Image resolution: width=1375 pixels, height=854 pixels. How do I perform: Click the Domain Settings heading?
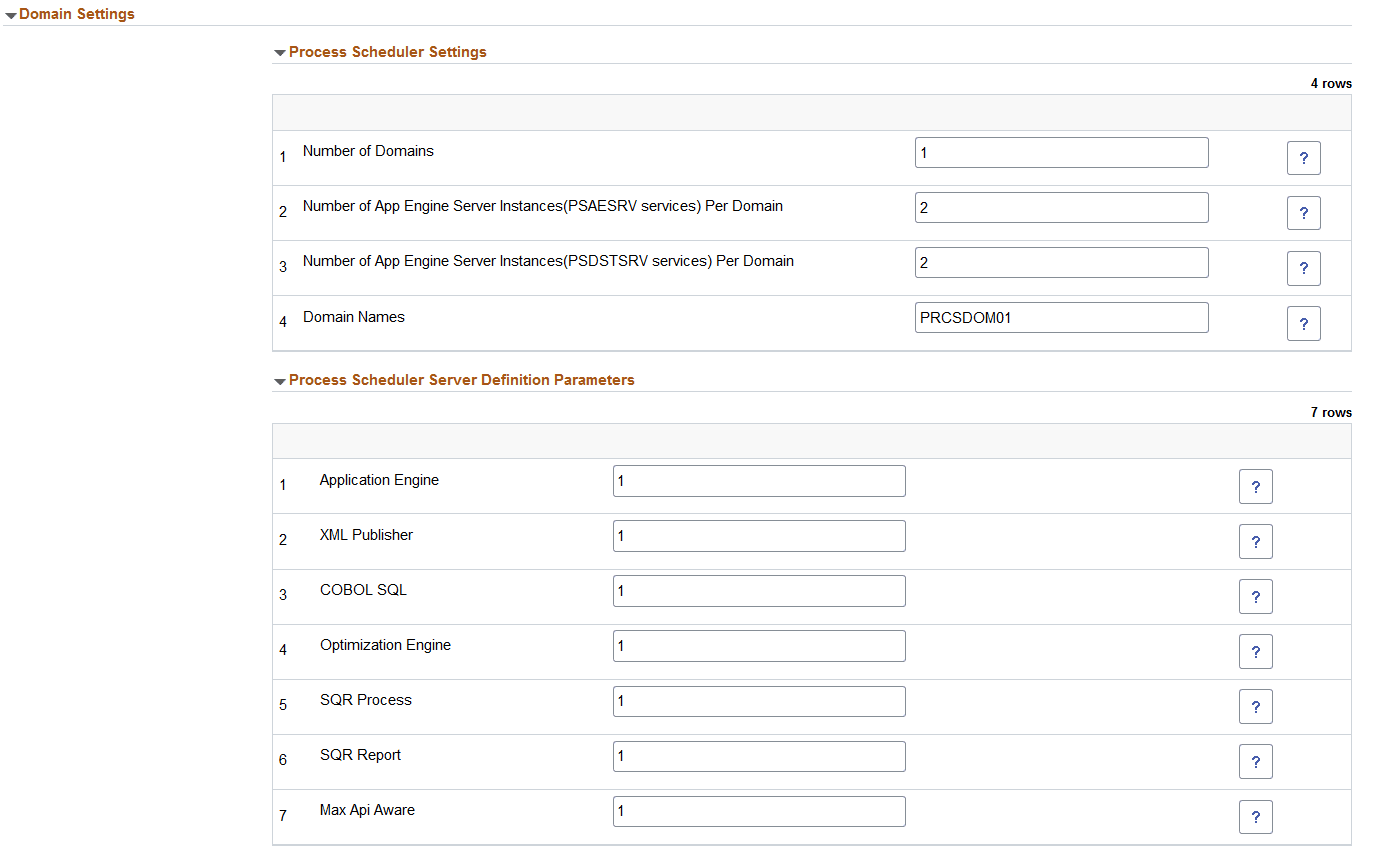[x=77, y=14]
